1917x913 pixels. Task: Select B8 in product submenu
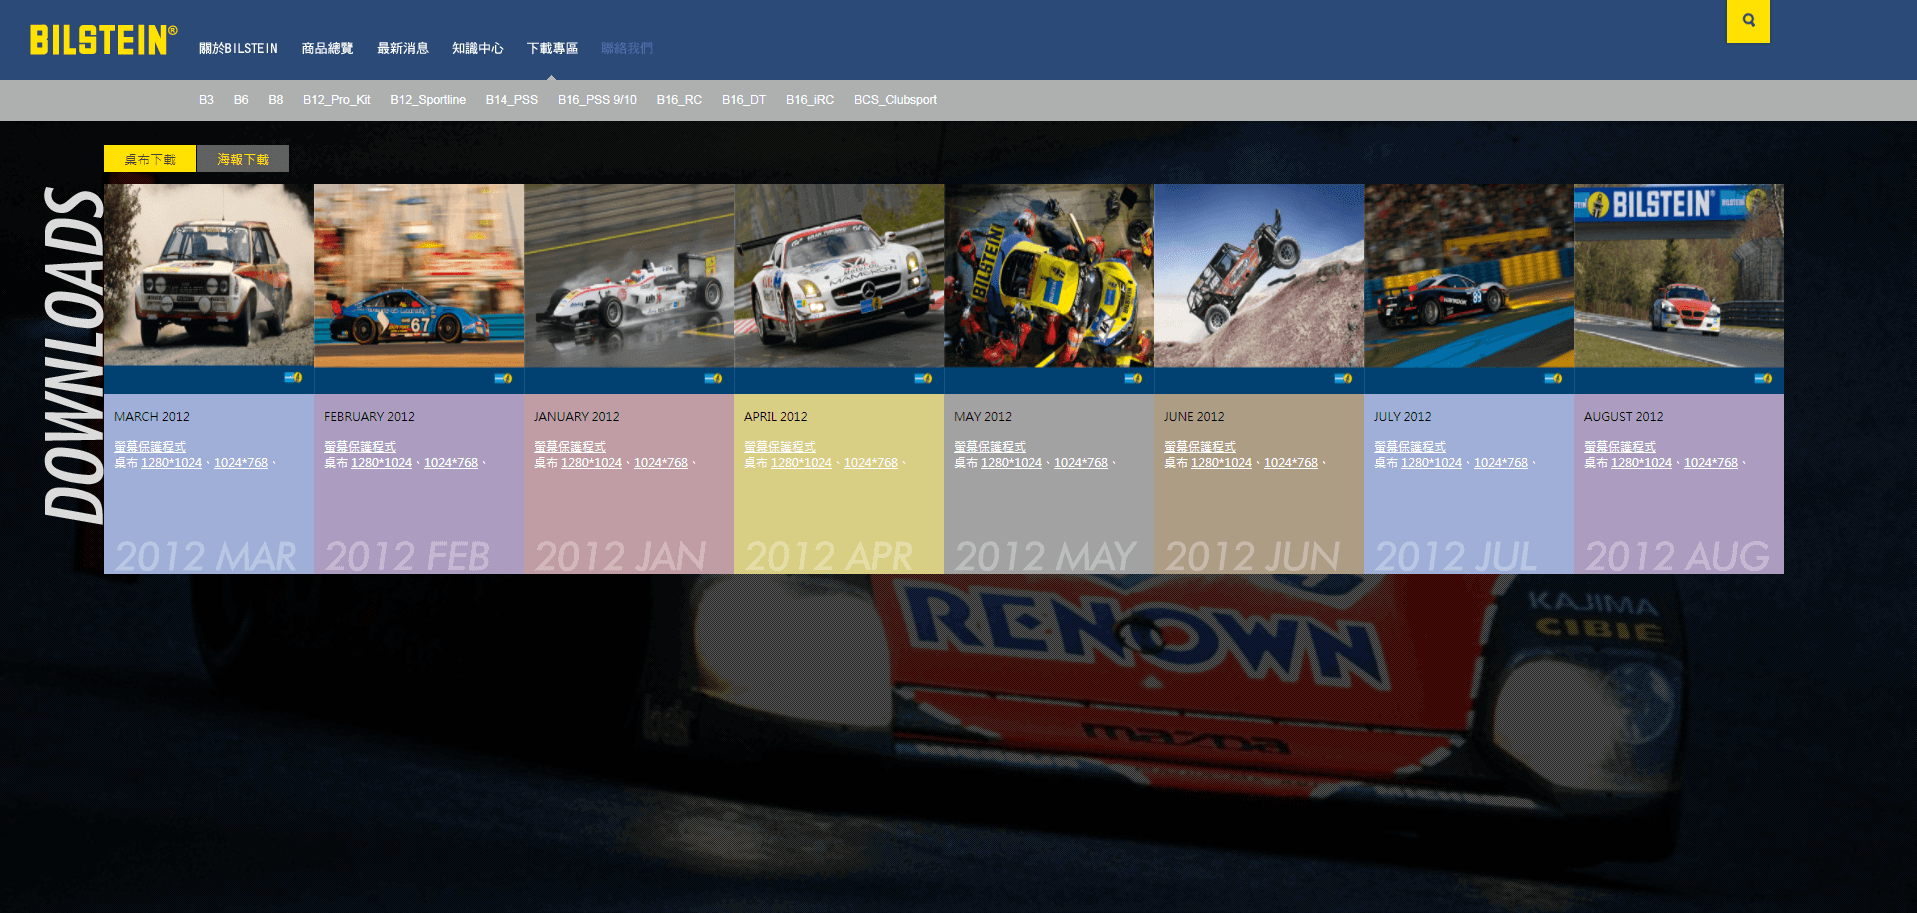[x=276, y=100]
